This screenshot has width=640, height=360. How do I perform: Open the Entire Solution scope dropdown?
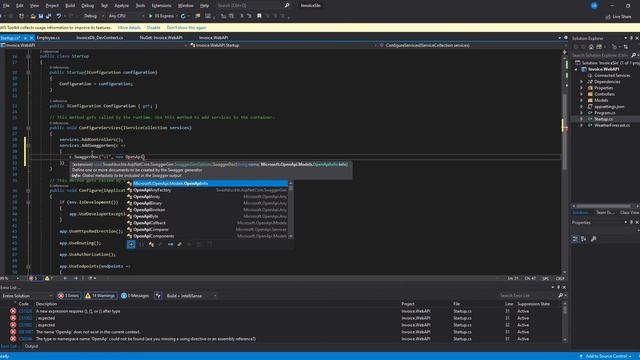click(x=27, y=296)
